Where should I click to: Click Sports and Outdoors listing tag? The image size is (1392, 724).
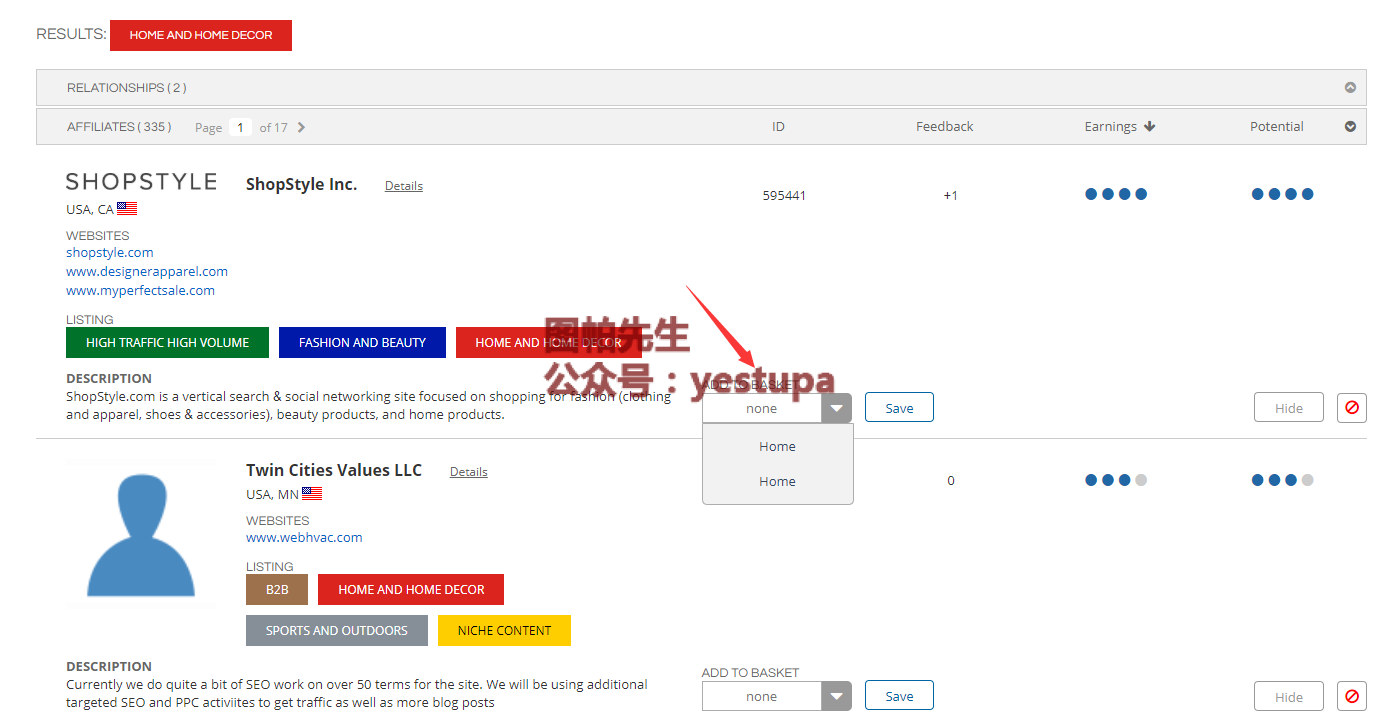click(x=337, y=631)
